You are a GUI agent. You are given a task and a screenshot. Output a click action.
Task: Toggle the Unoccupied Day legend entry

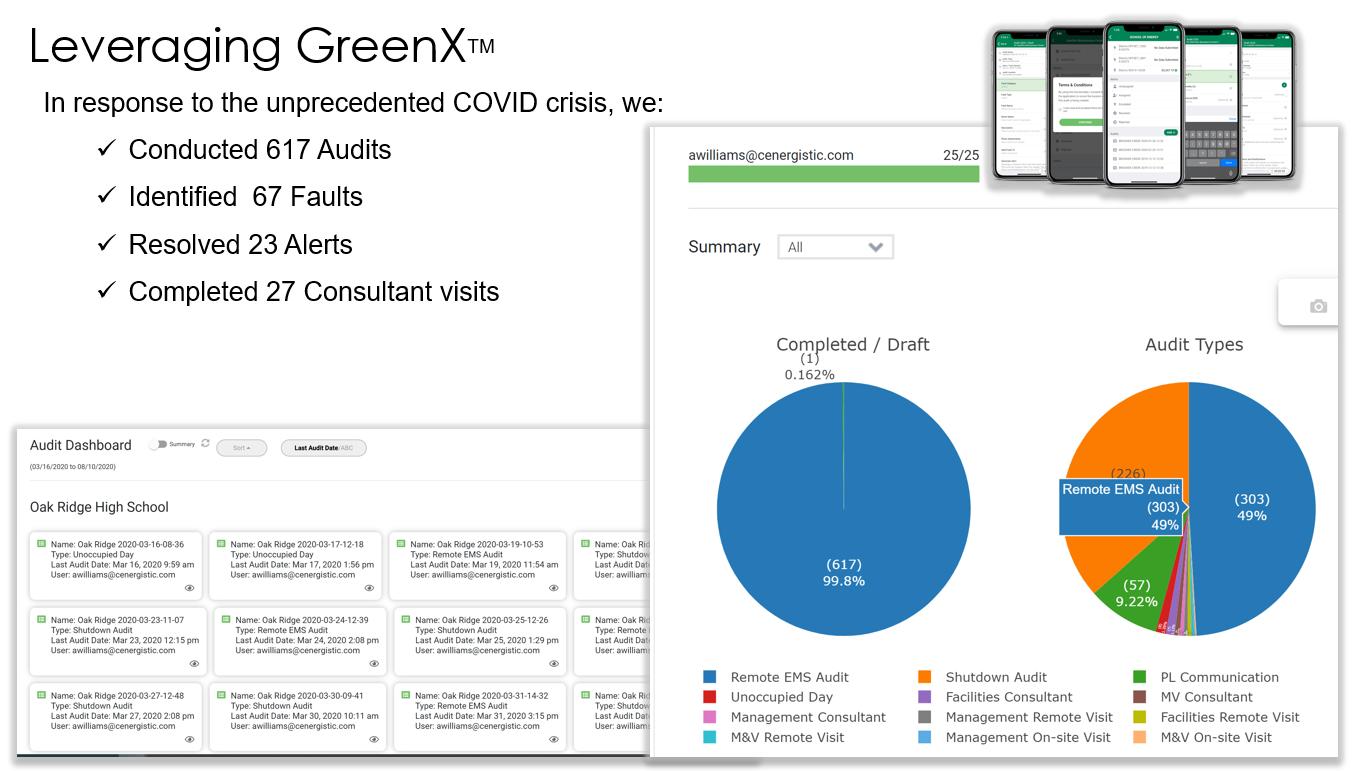click(768, 697)
